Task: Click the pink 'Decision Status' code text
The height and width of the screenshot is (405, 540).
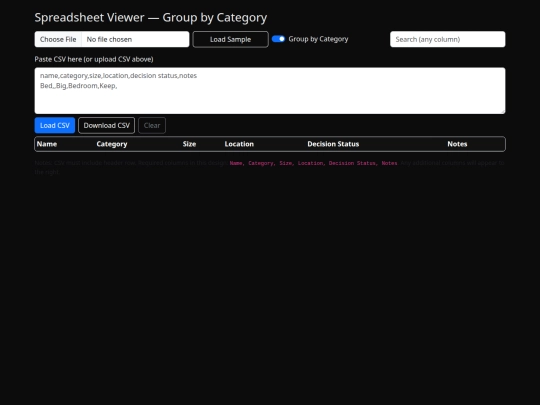Action: 352,163
